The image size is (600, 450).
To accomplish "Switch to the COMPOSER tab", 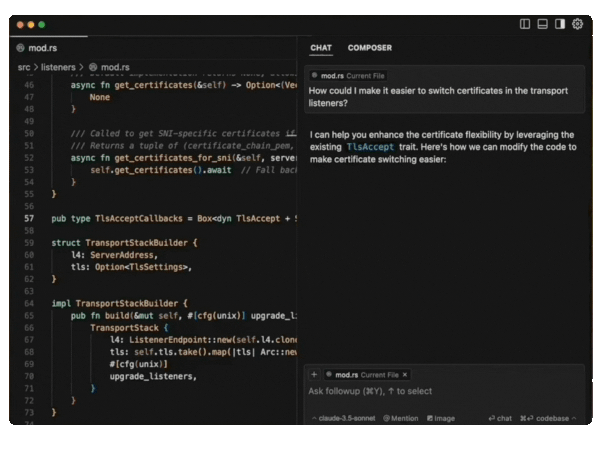I will click(x=370, y=48).
